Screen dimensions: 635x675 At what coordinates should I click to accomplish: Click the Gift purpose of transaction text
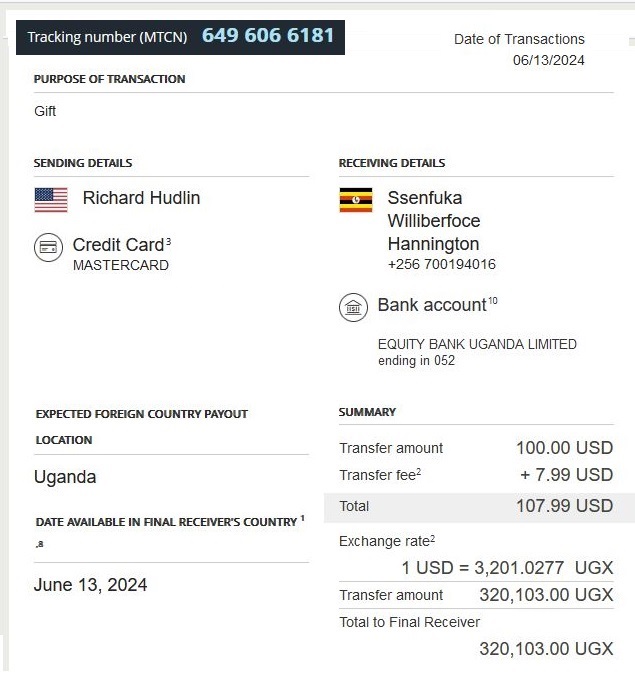(45, 111)
